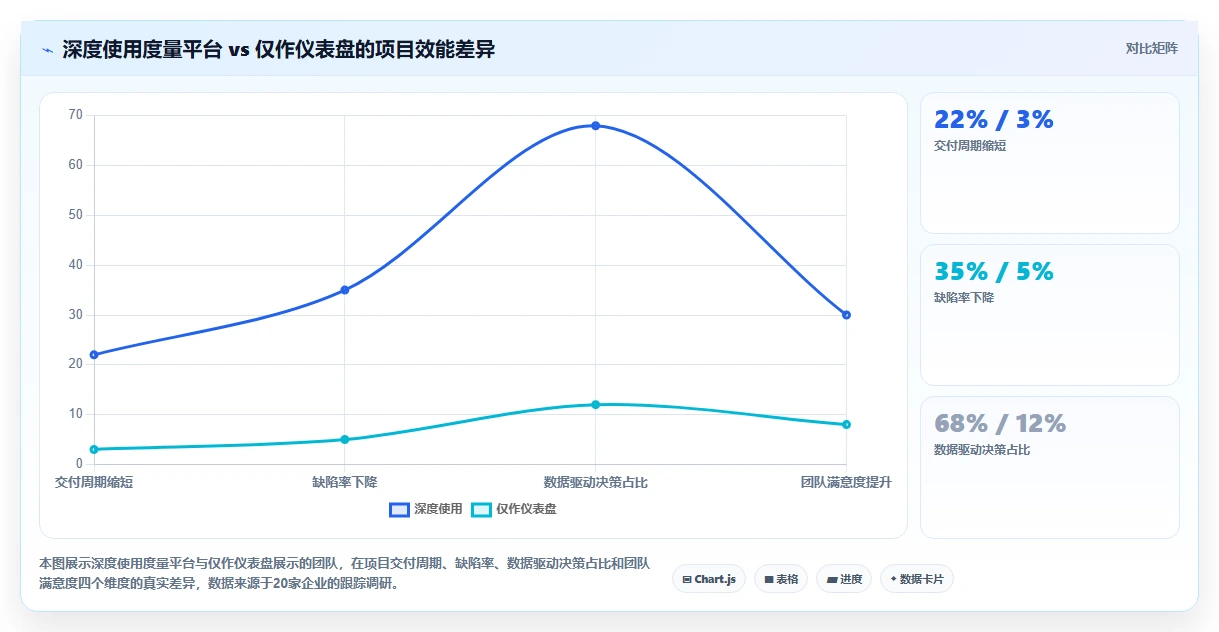Click the y-axis value 70
Image resolution: width=1219 pixels, height=632 pixels.
(76, 115)
